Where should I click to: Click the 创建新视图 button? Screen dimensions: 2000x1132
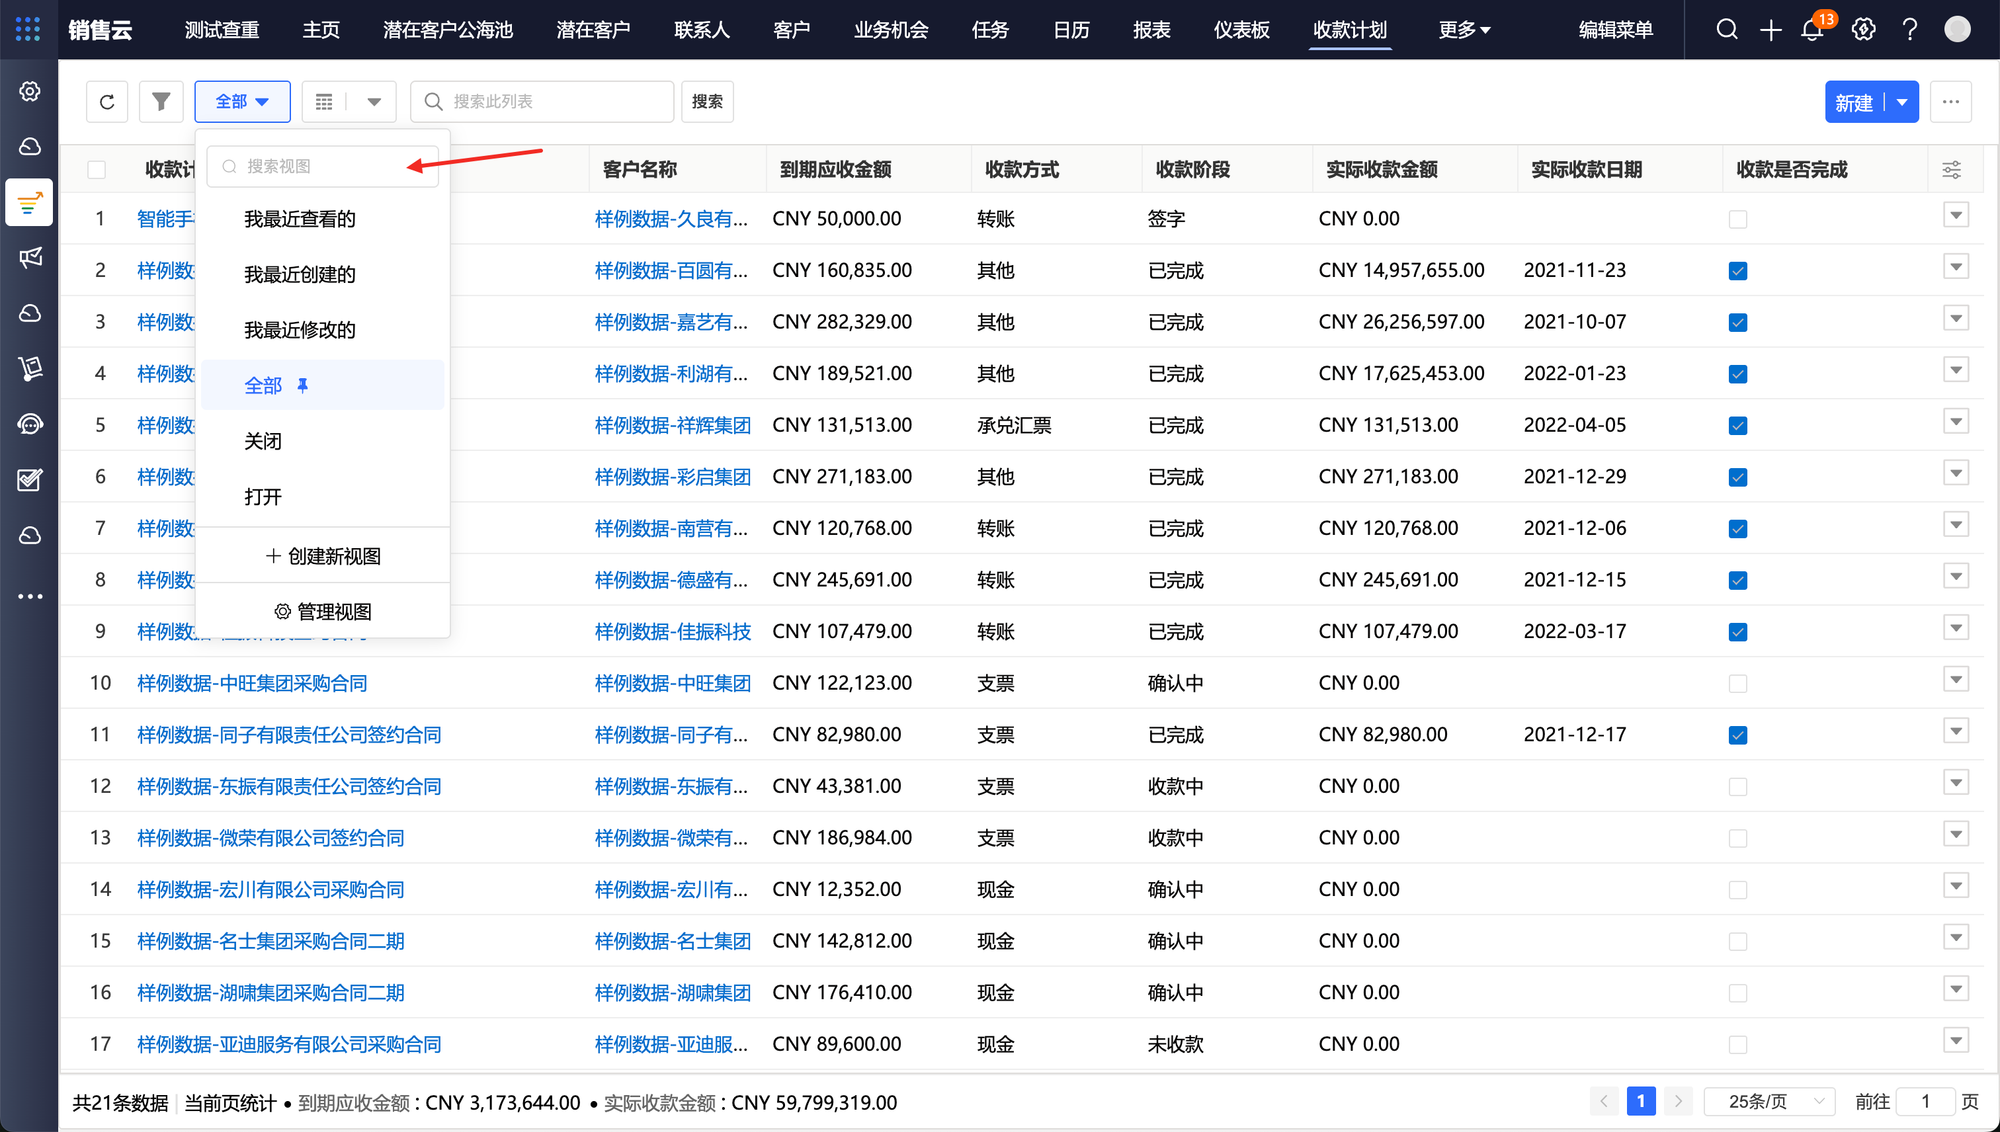tap(323, 556)
